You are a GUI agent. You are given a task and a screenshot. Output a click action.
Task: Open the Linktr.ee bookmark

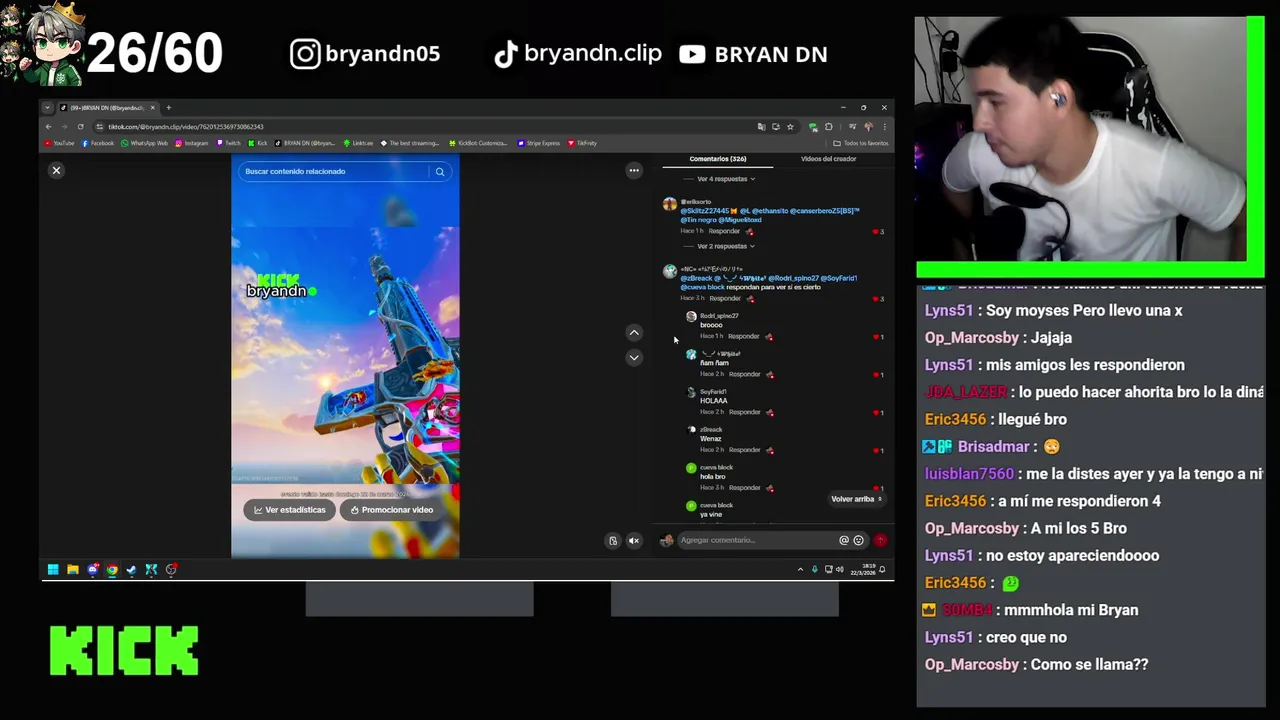[x=358, y=143]
